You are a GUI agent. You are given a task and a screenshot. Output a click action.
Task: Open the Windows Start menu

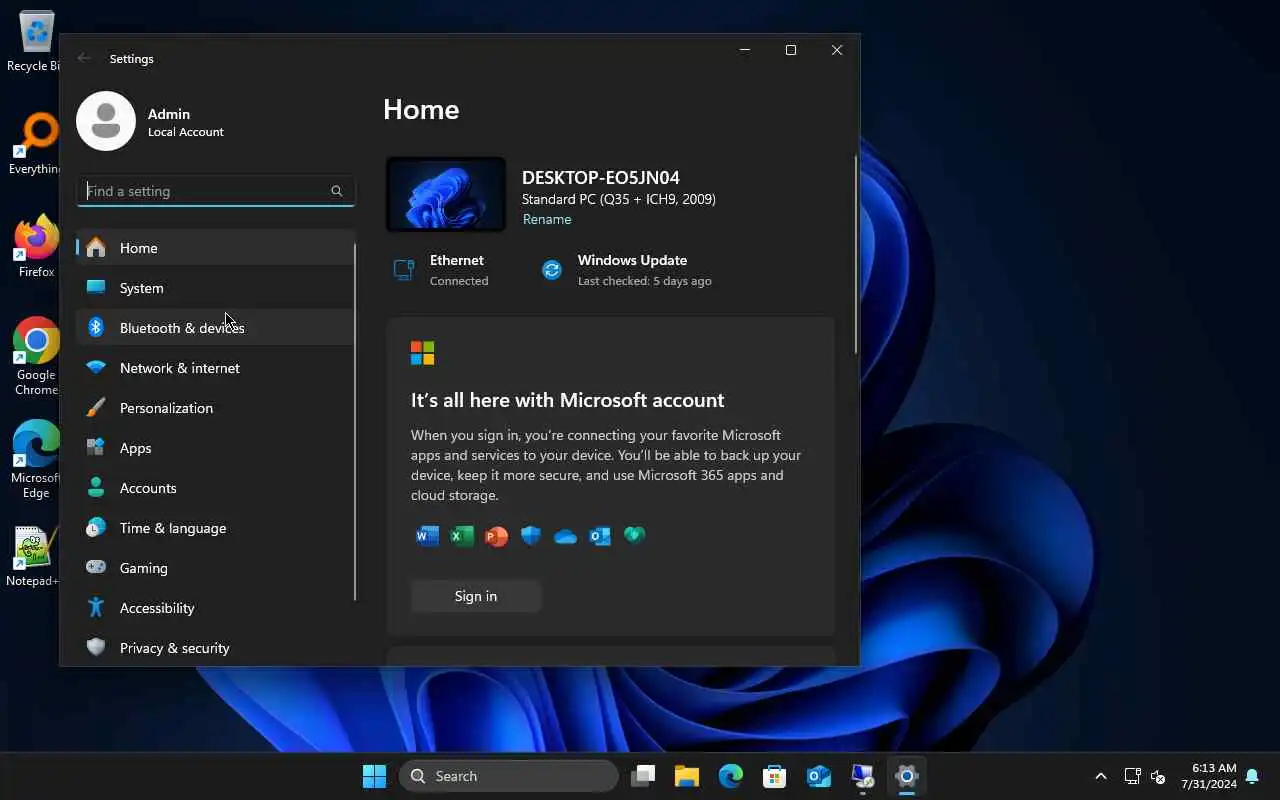coord(375,776)
